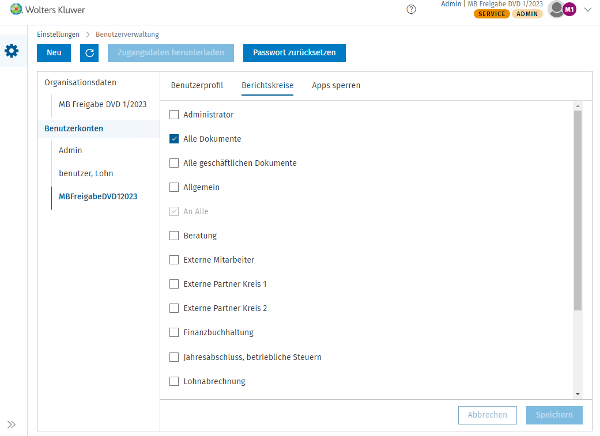
Task: Check the Beratung checkbox
Action: [174, 235]
